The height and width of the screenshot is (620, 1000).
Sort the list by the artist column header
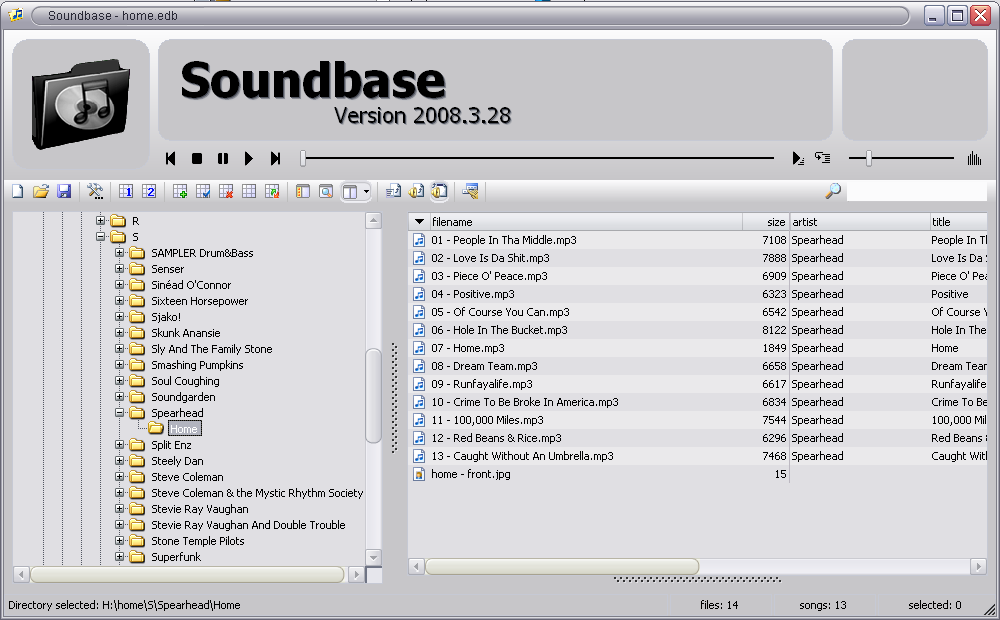click(x=860, y=222)
